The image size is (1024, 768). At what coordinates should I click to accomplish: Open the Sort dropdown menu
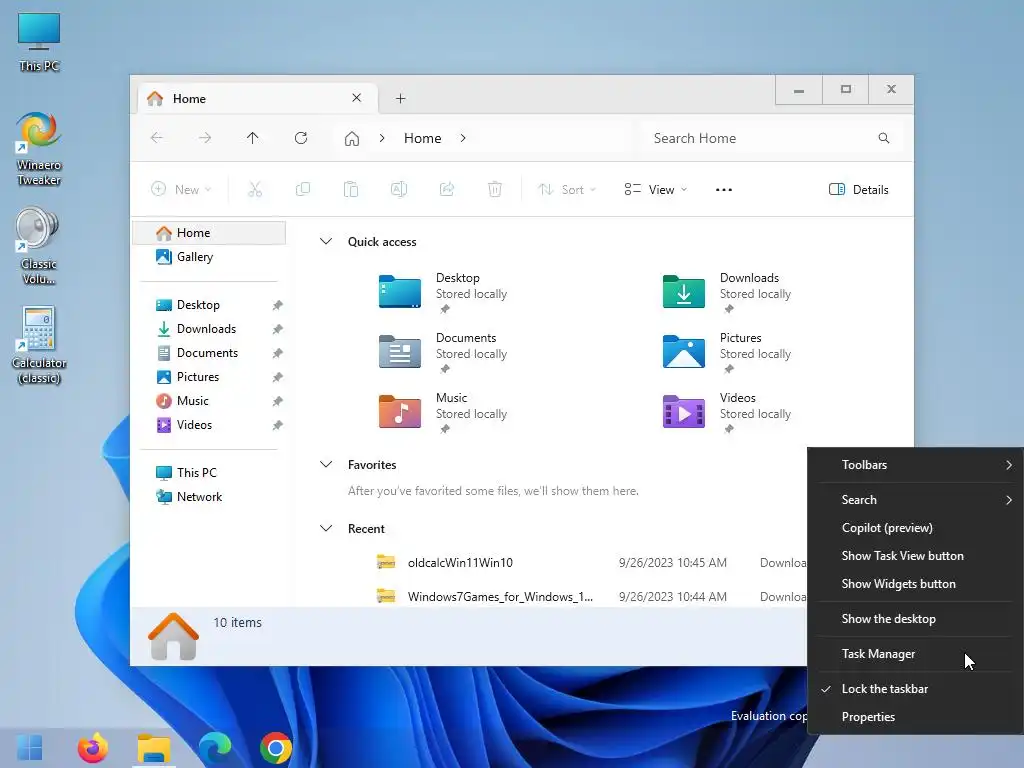click(x=566, y=189)
